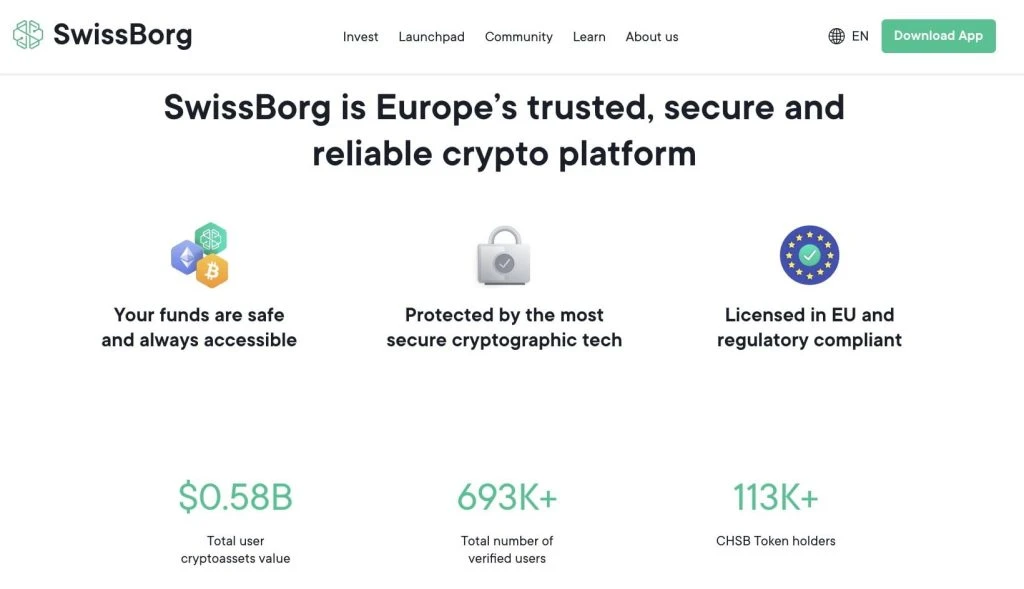Image resolution: width=1024 pixels, height=589 pixels.
Task: Click the EU flag compliance badge icon
Action: point(809,254)
